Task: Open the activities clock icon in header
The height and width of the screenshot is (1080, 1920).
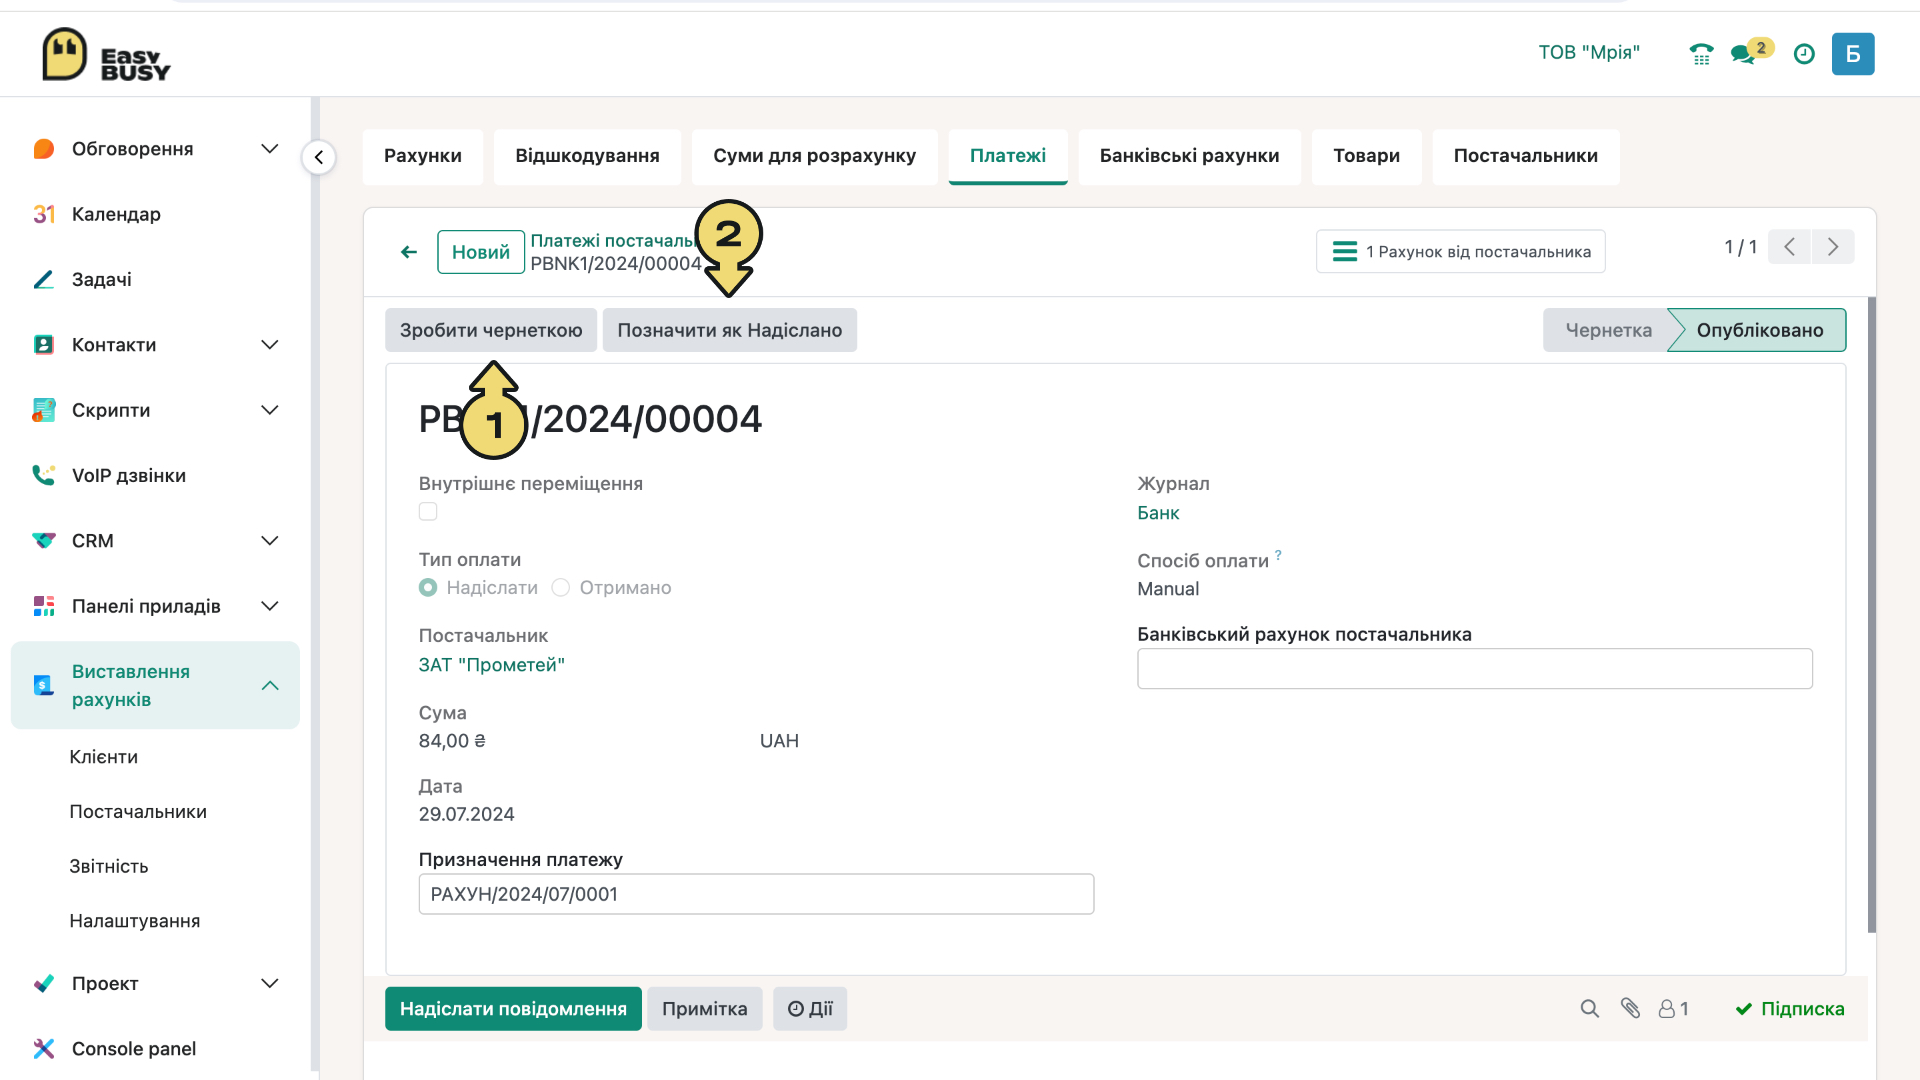Action: [x=1804, y=54]
